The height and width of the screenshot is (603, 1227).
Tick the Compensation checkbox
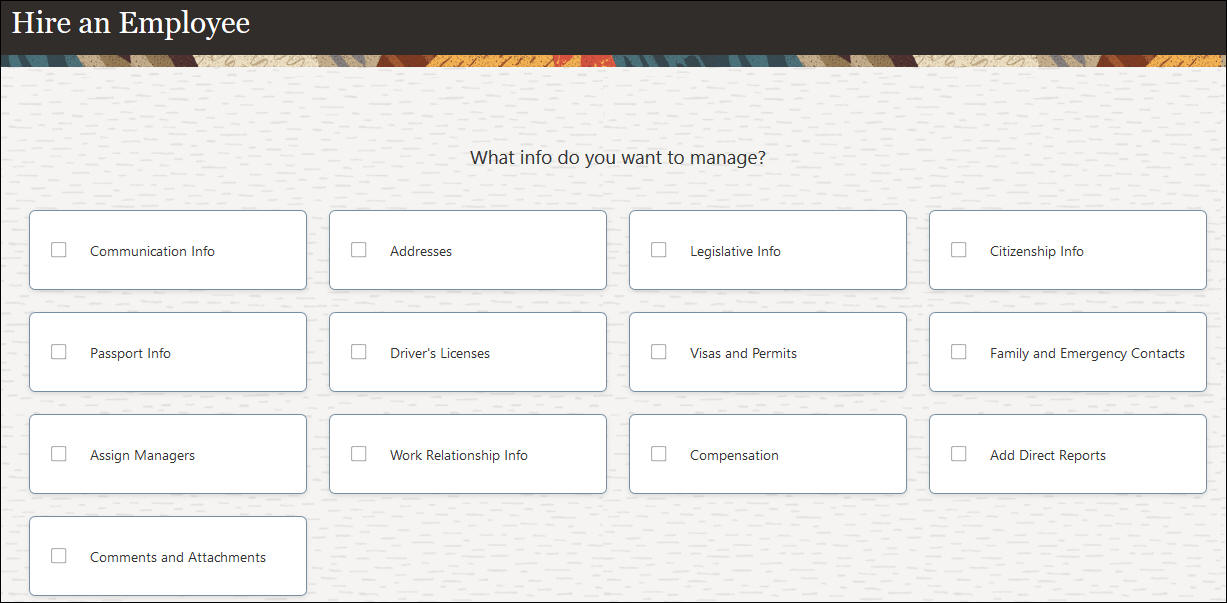click(659, 454)
